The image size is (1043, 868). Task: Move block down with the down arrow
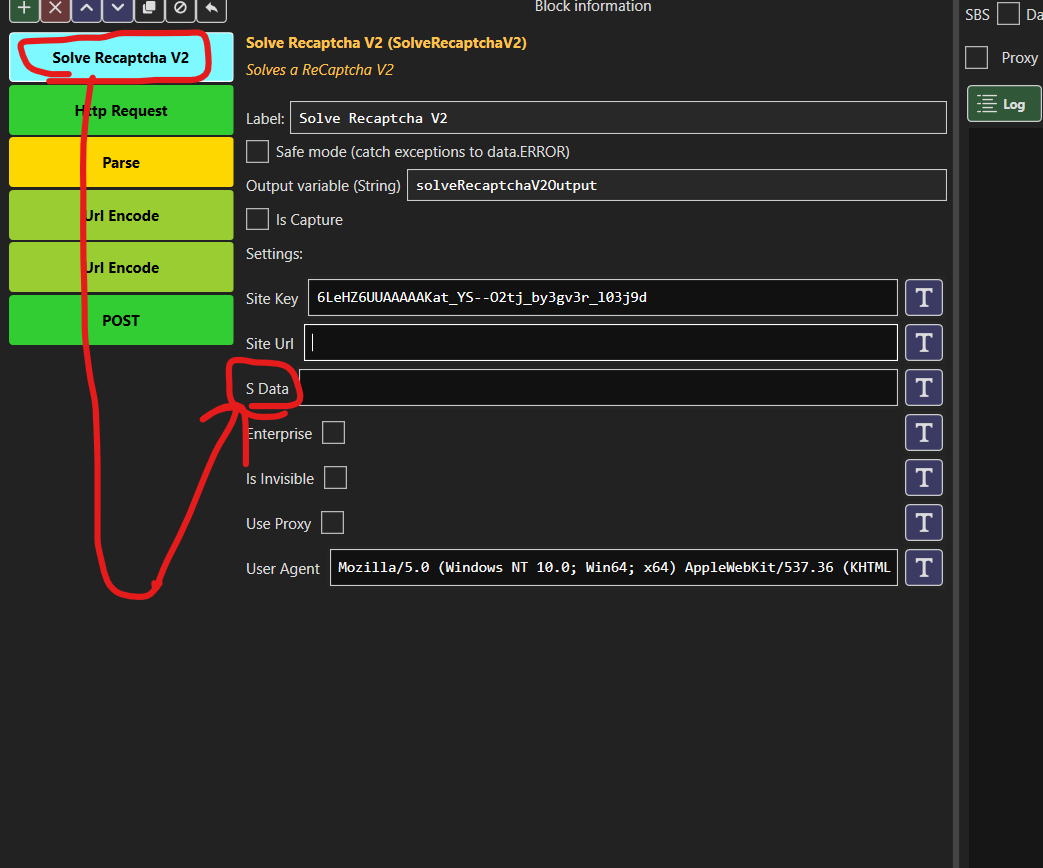tap(118, 9)
